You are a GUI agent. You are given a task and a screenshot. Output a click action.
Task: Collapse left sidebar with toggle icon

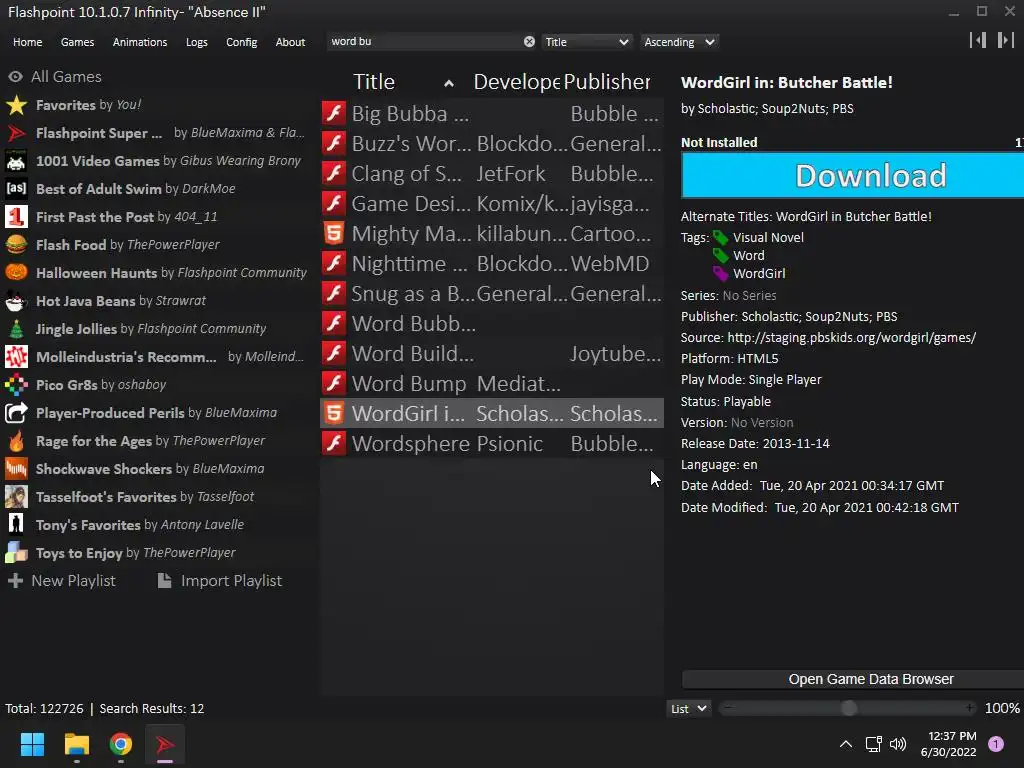(978, 40)
